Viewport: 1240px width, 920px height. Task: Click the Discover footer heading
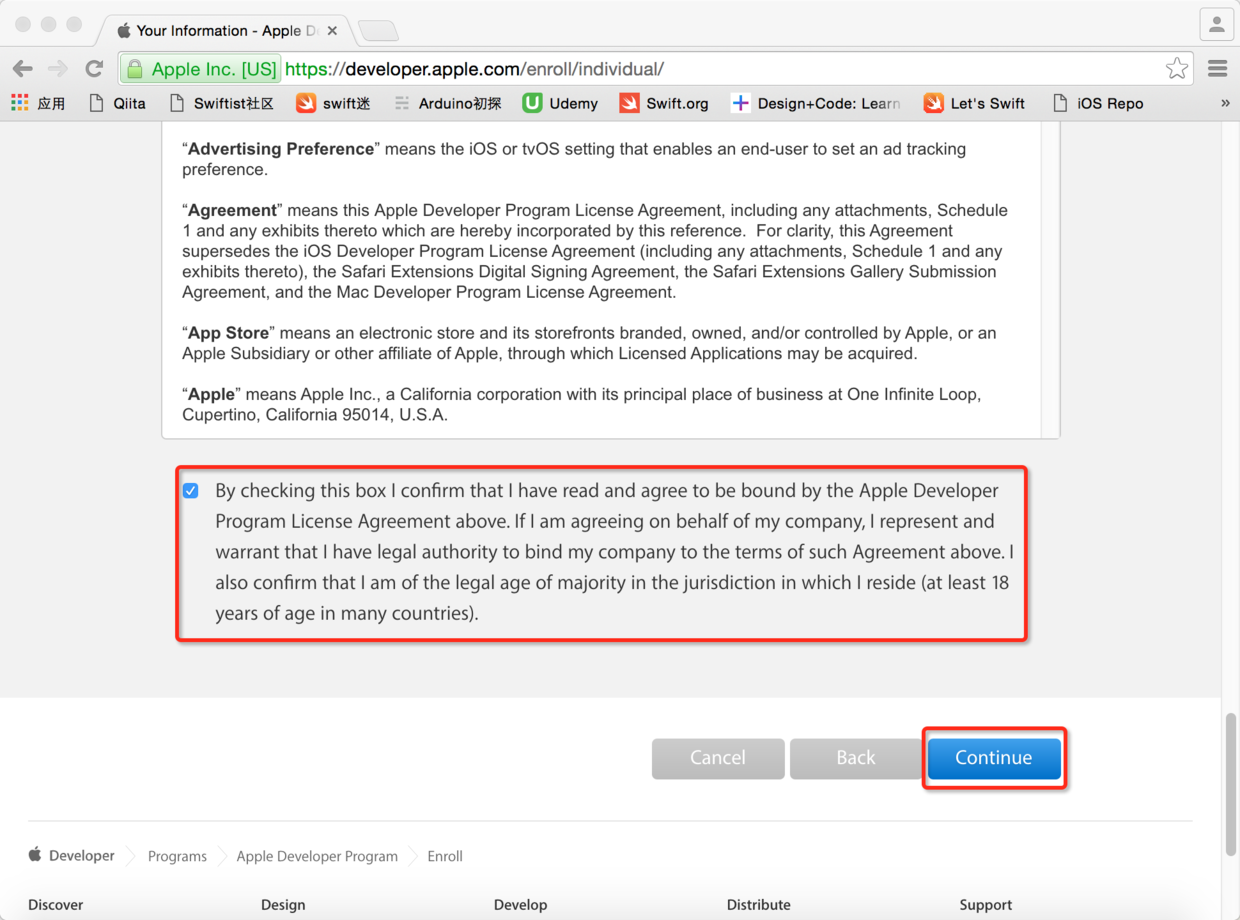(x=56, y=905)
